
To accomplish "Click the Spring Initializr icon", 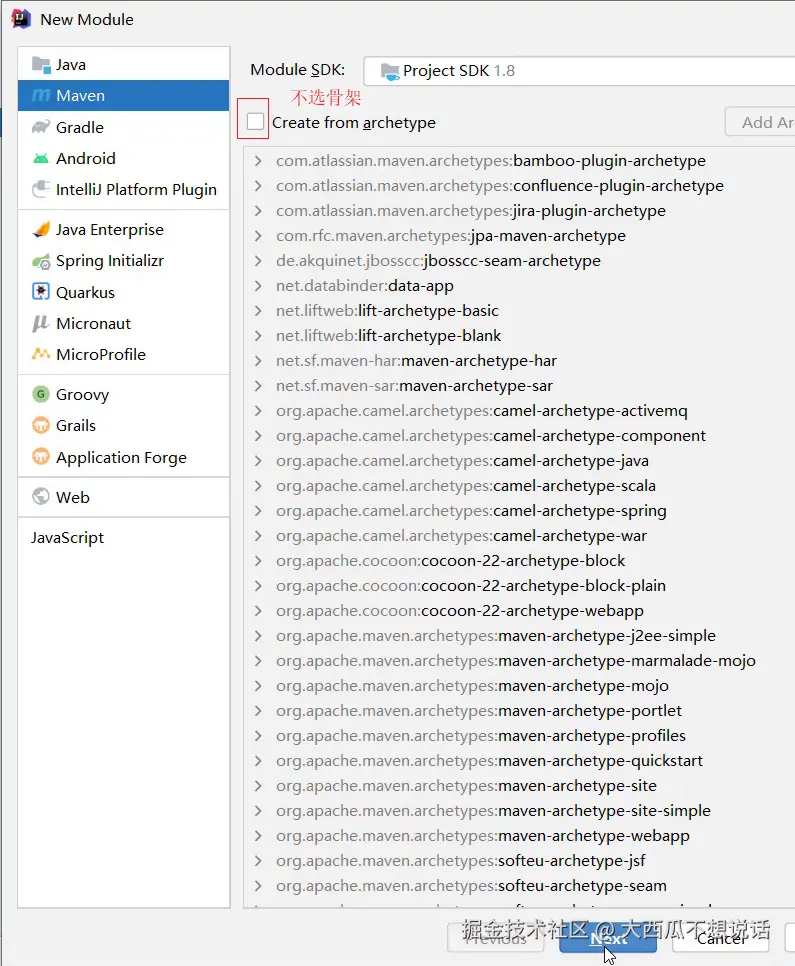I will point(41,261).
